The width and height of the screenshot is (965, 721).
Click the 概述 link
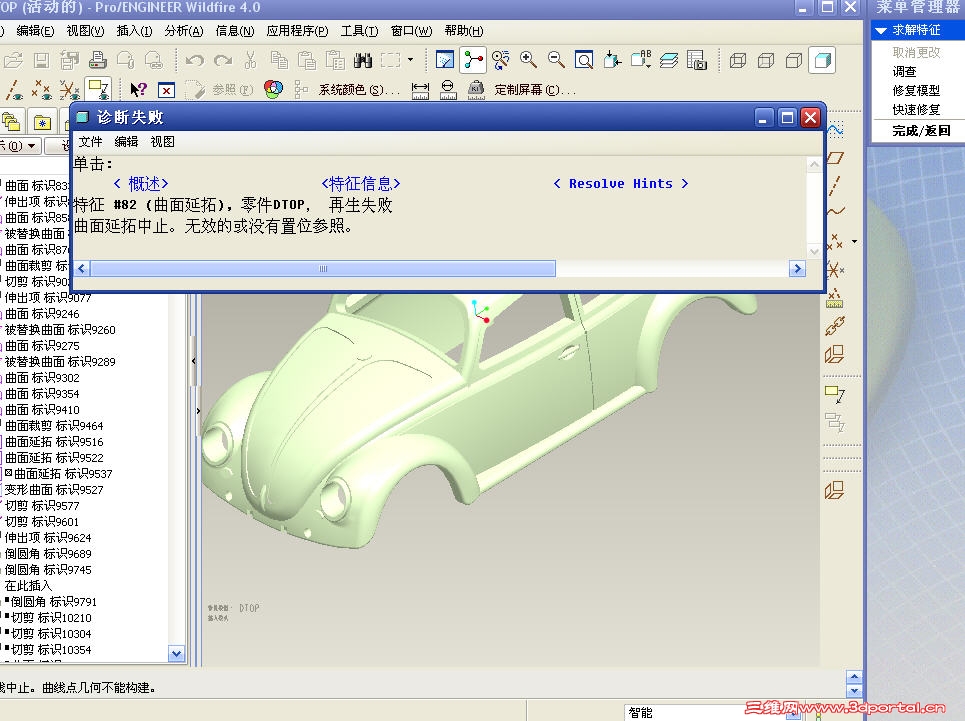(141, 183)
